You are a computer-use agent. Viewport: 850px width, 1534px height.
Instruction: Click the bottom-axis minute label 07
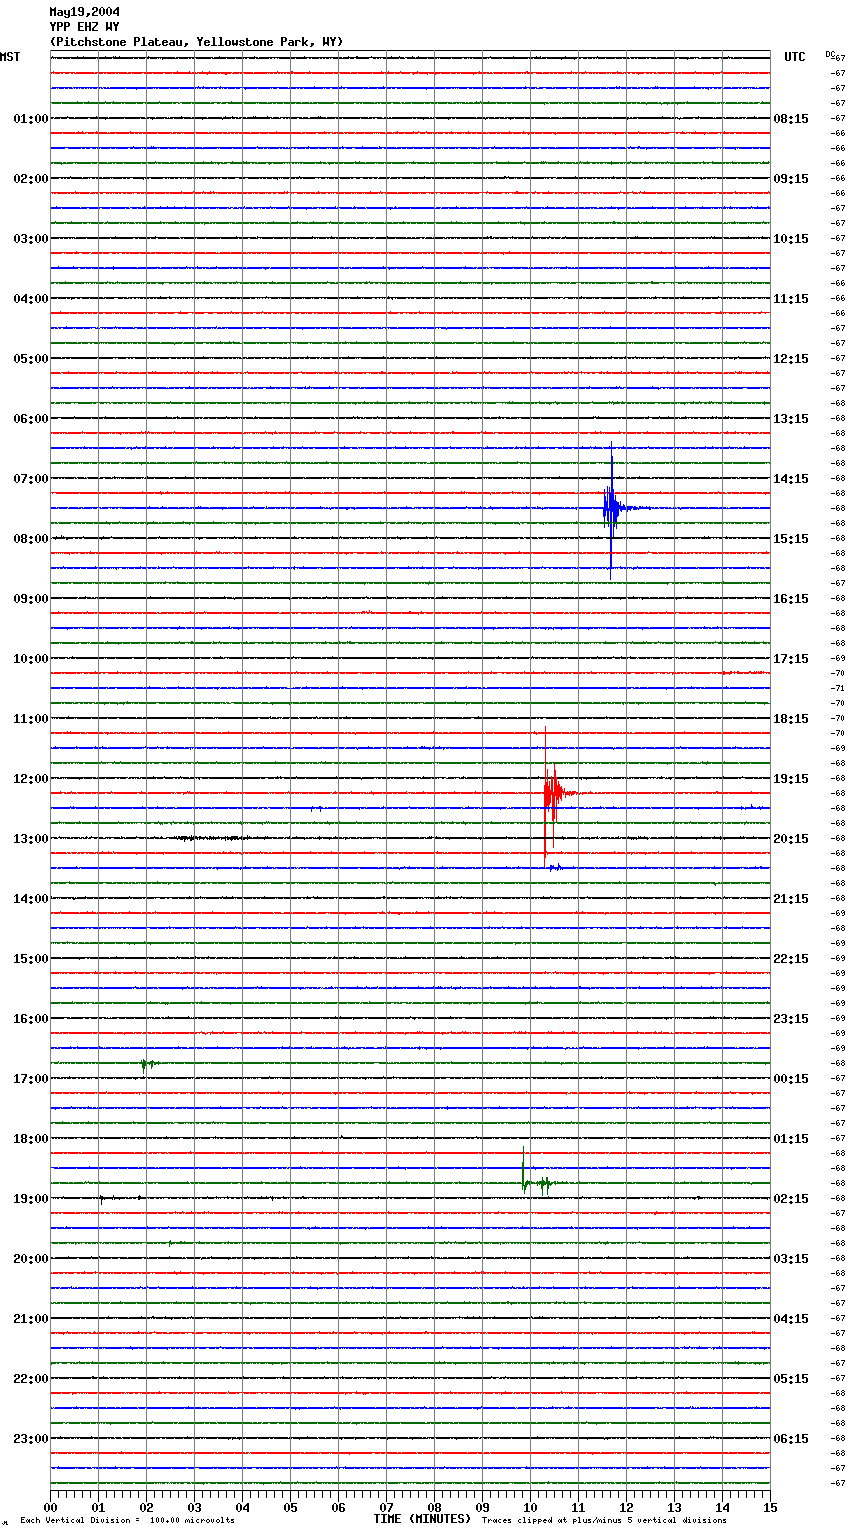[386, 1508]
